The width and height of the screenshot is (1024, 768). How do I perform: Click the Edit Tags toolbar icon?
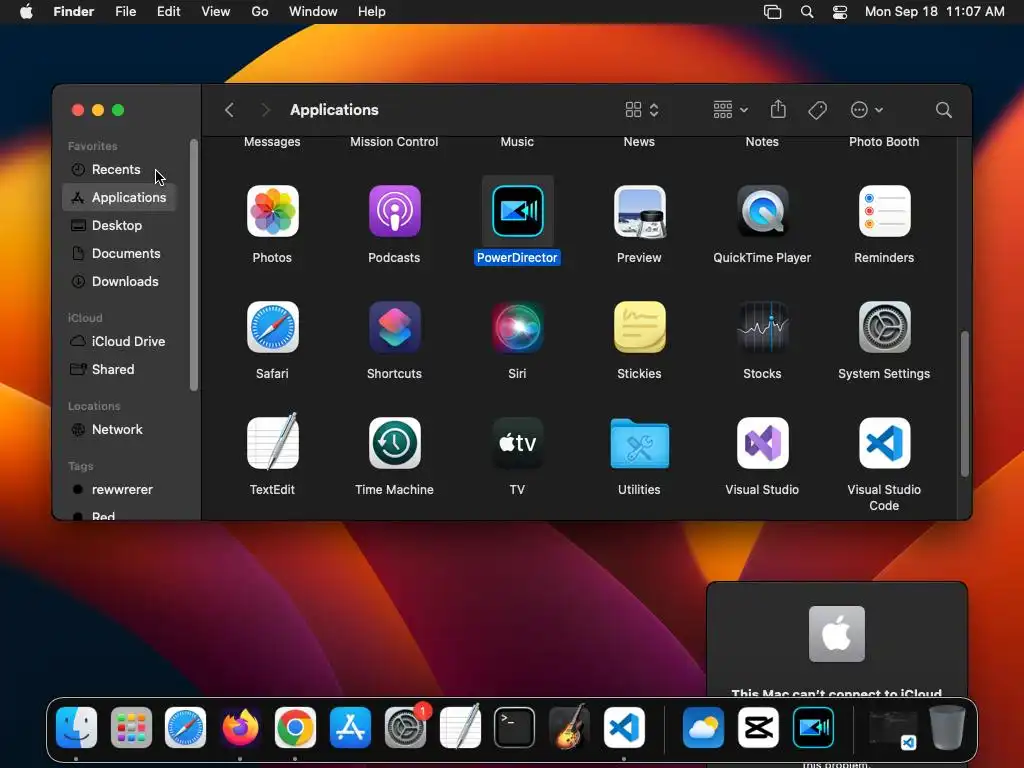[x=817, y=110]
